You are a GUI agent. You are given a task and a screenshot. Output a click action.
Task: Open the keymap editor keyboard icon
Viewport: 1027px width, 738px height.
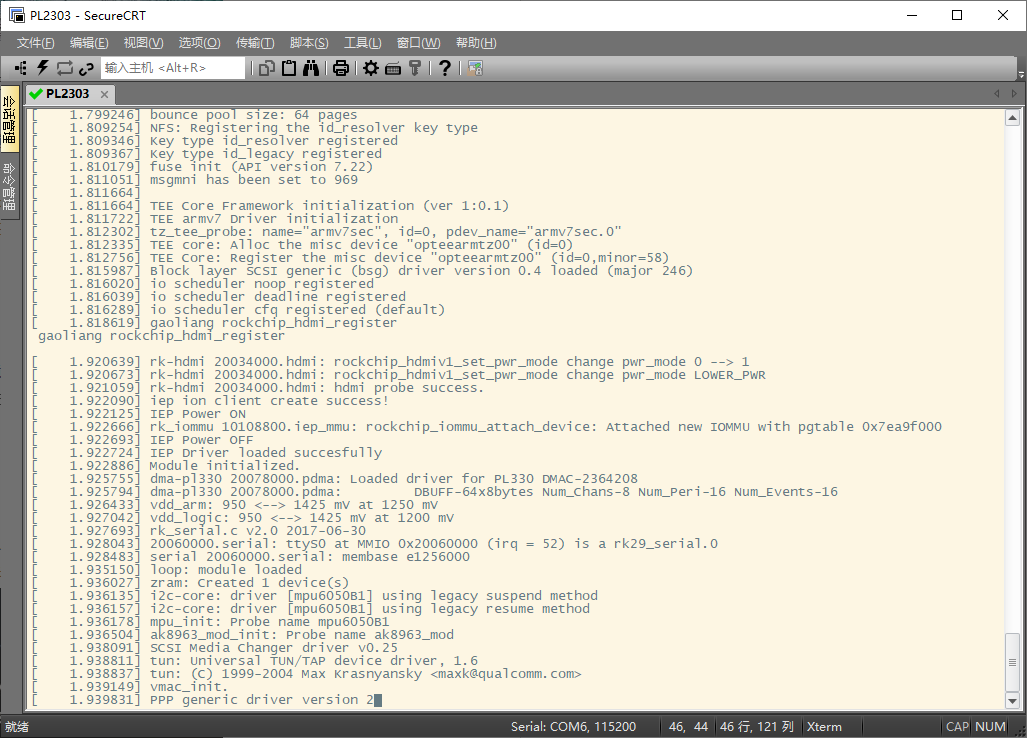393,68
